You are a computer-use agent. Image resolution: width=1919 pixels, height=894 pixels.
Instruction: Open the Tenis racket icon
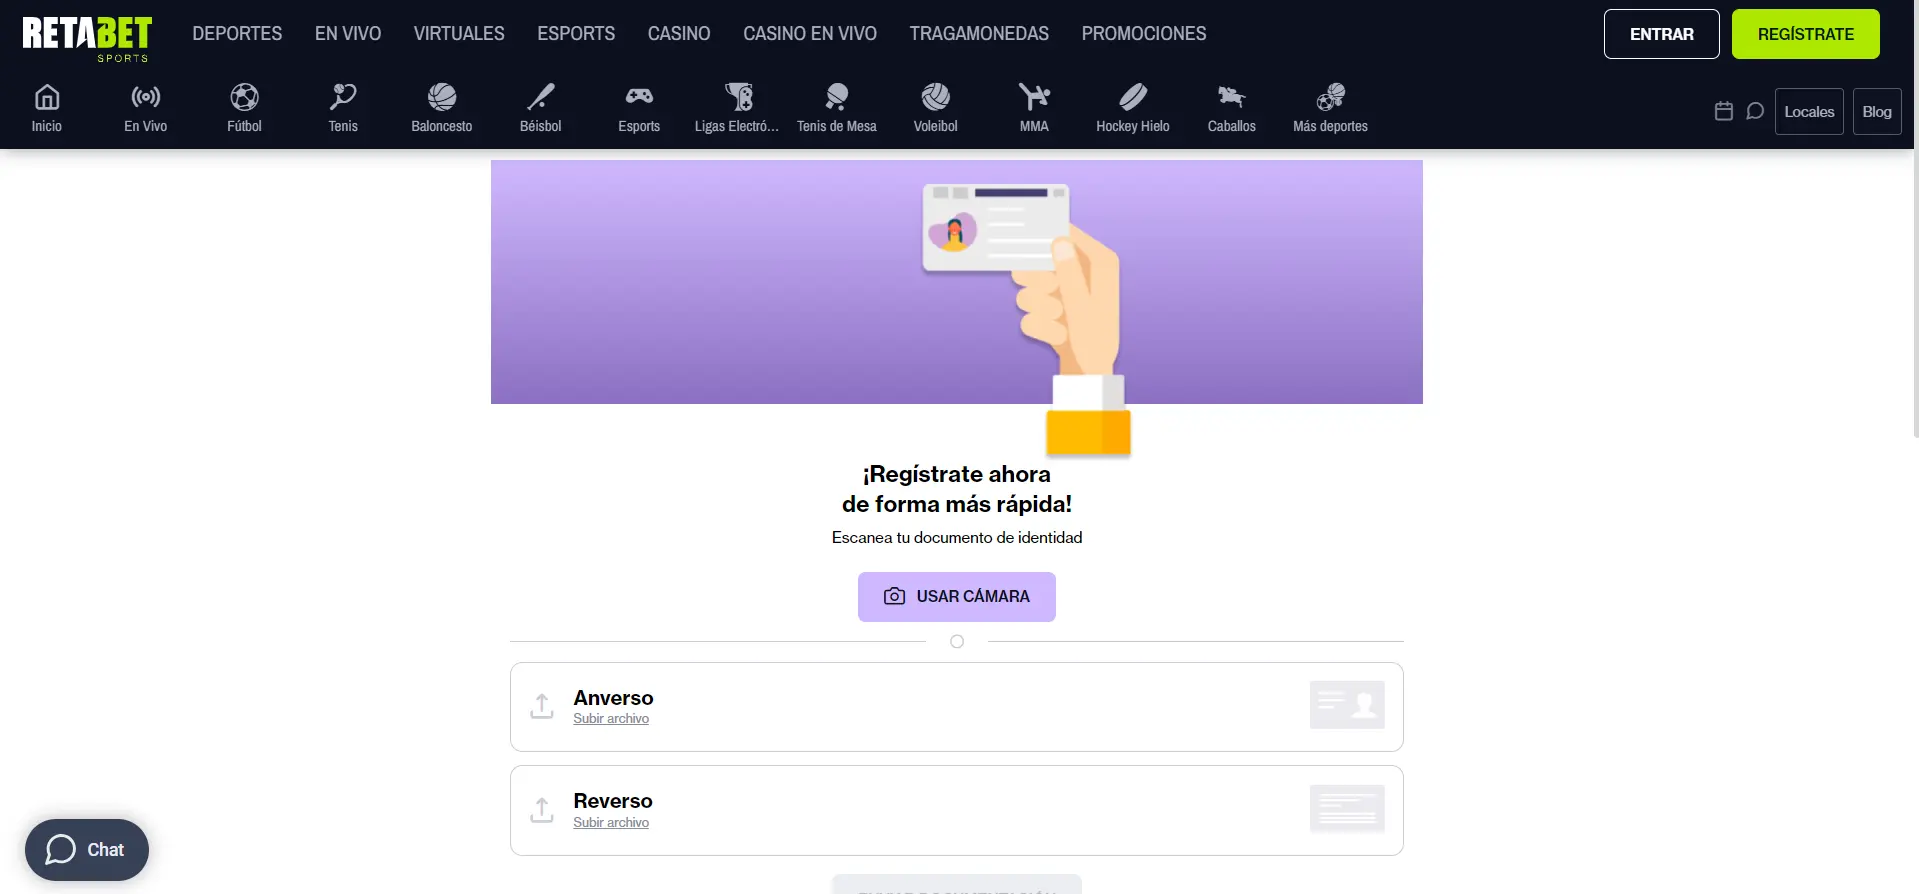pos(343,97)
